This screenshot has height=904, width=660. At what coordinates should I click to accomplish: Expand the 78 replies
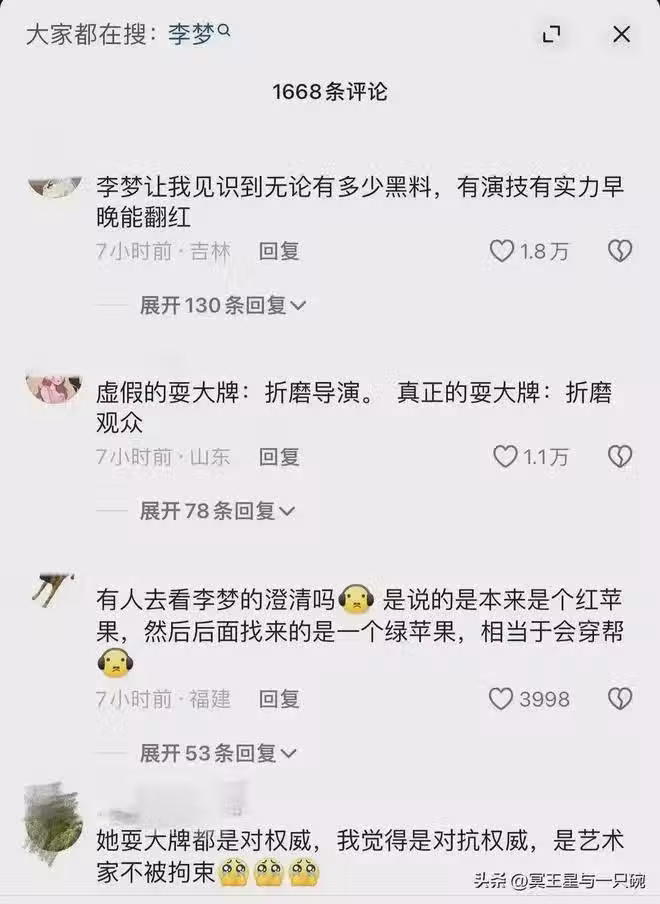coord(217,511)
